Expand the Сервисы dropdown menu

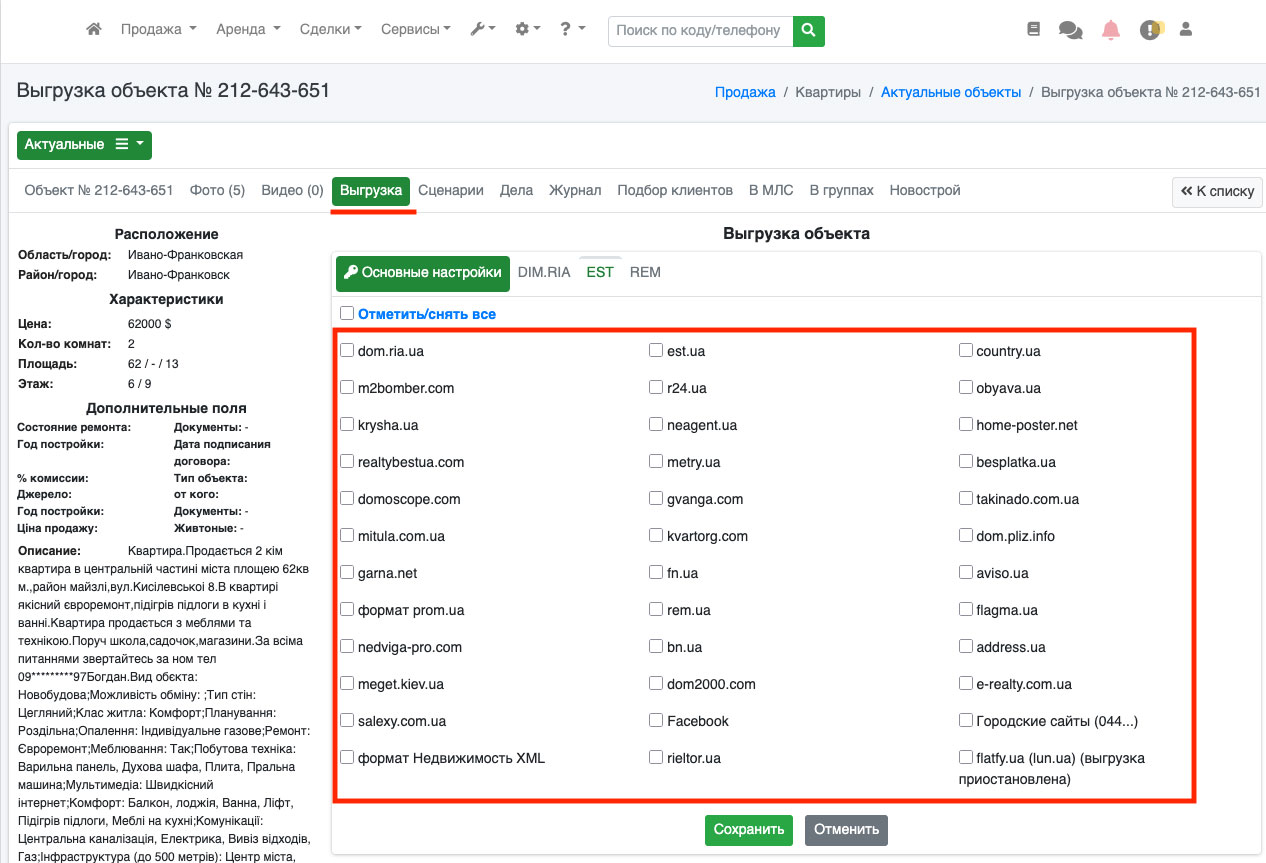coord(416,30)
